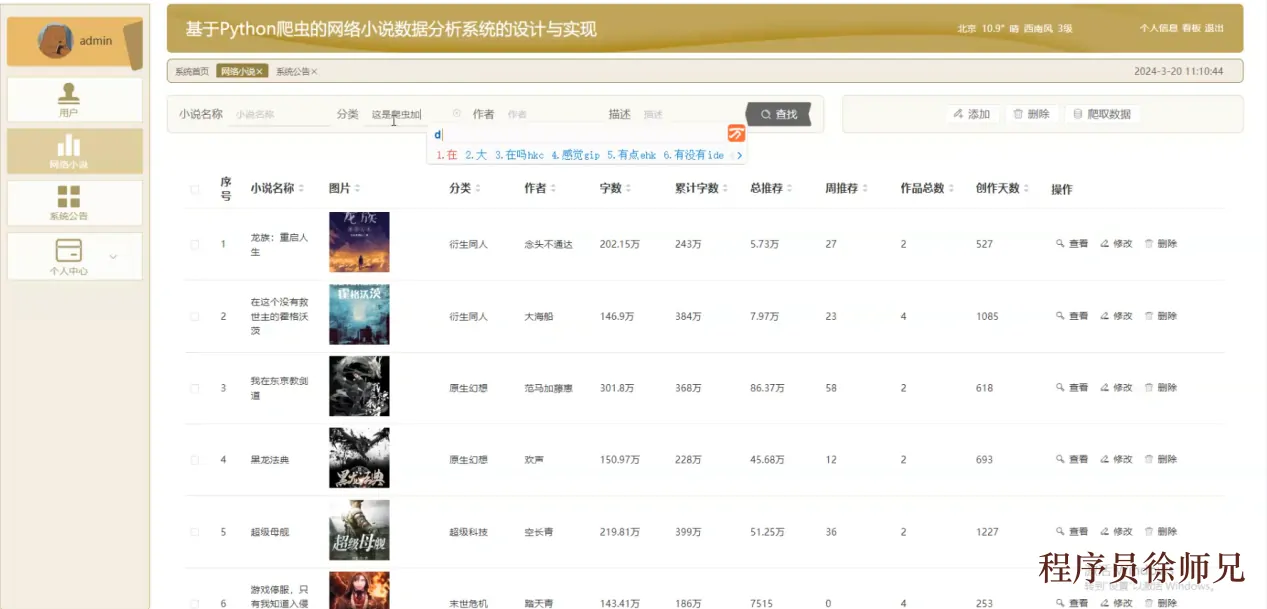1267x609 pixels.
Task: Sort by the 累计字数 column arrows
Action: (726, 188)
